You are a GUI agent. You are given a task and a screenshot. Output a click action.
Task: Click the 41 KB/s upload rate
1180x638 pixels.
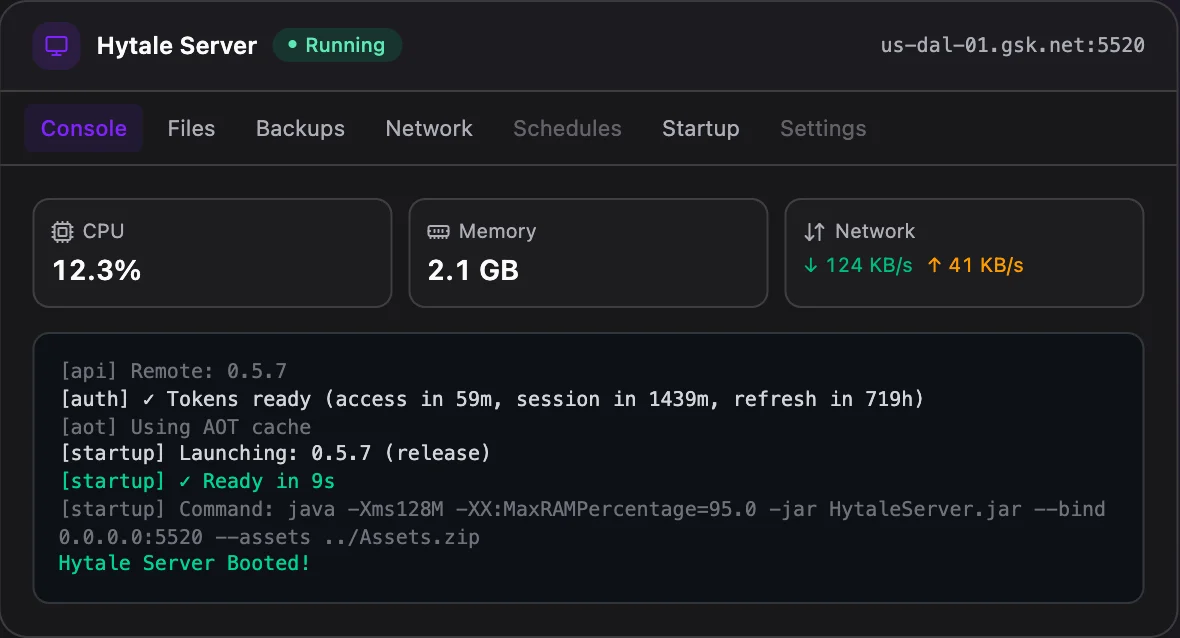986,266
